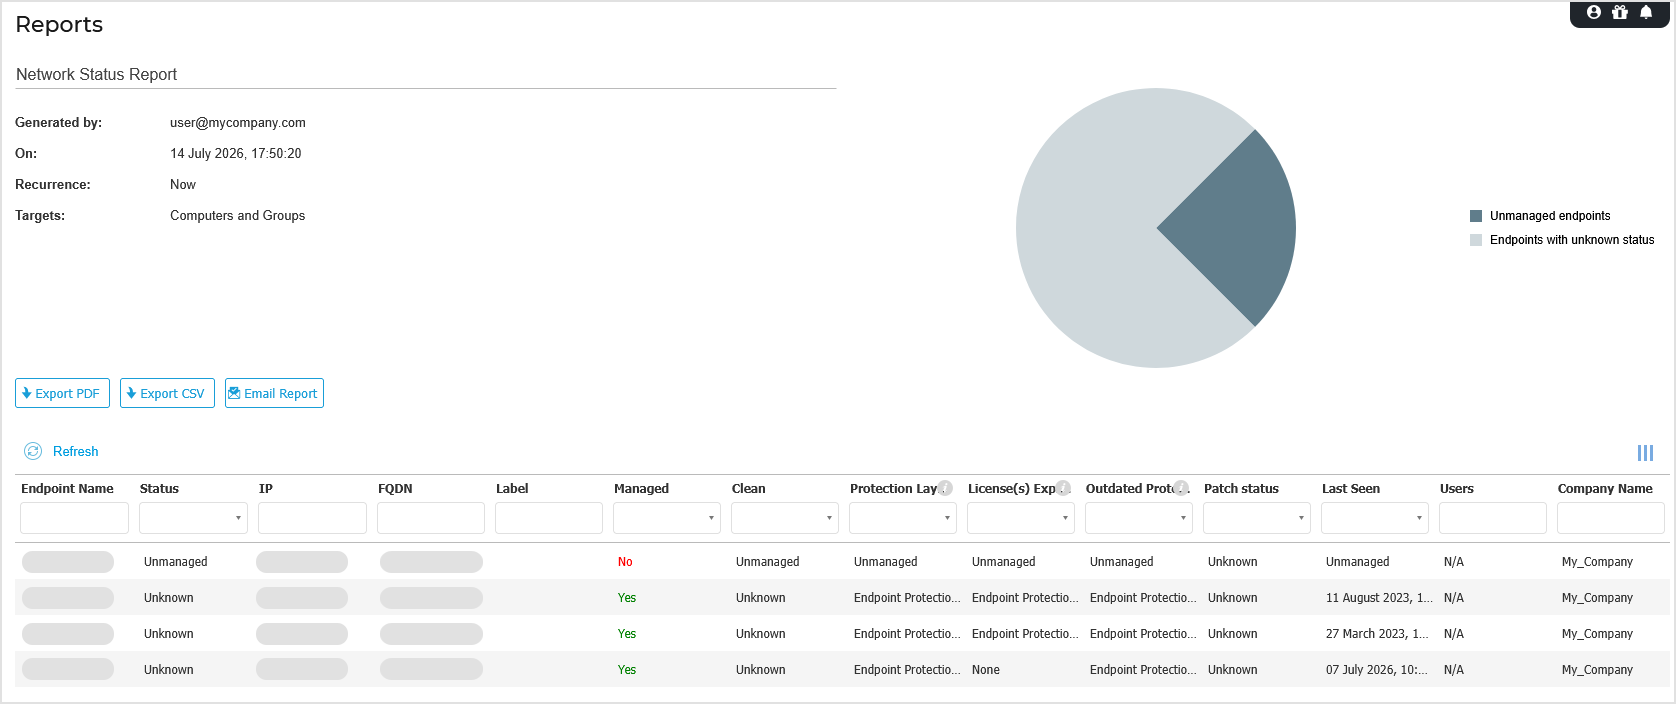Click the Users filter field
1676x704 pixels.
pyautogui.click(x=1493, y=518)
